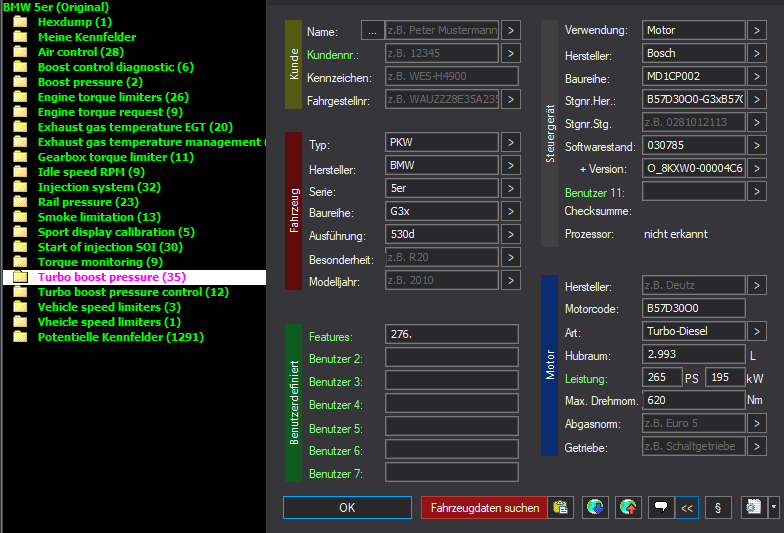784x533 pixels.
Task: Click the document settings icon
Action: pyautogui.click(x=754, y=508)
